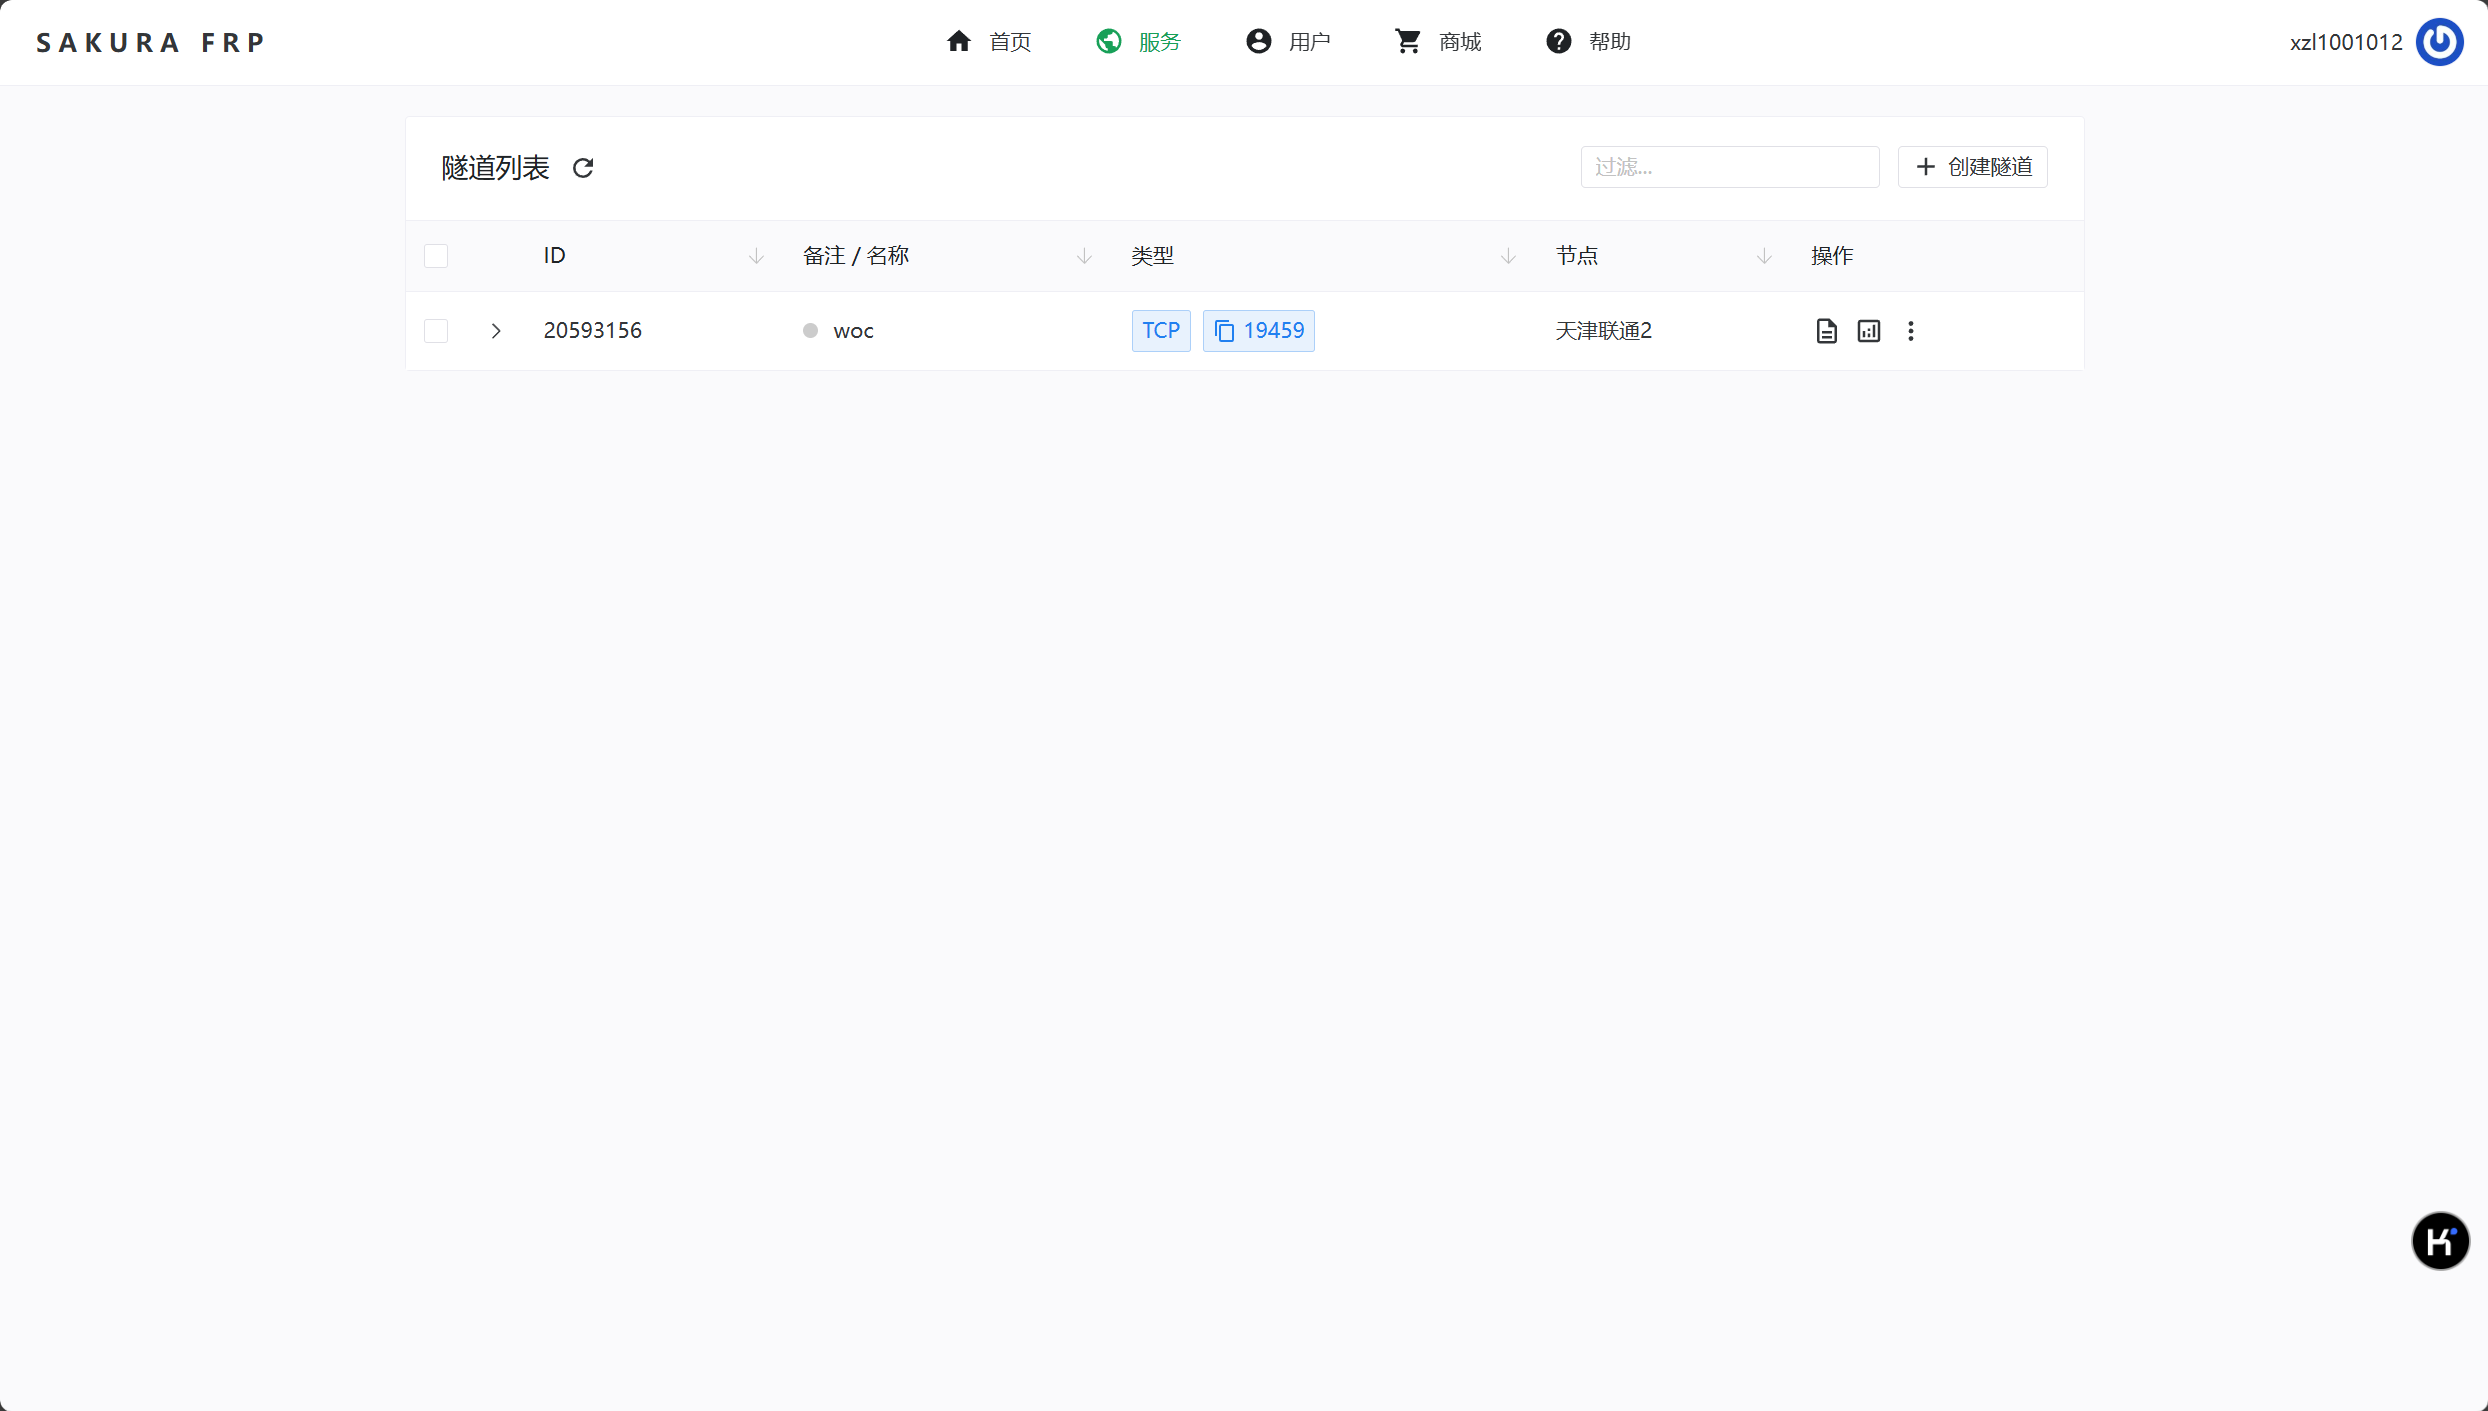This screenshot has width=2488, height=1411.
Task: Open config file icon for tunnel woc
Action: pyautogui.click(x=1826, y=331)
